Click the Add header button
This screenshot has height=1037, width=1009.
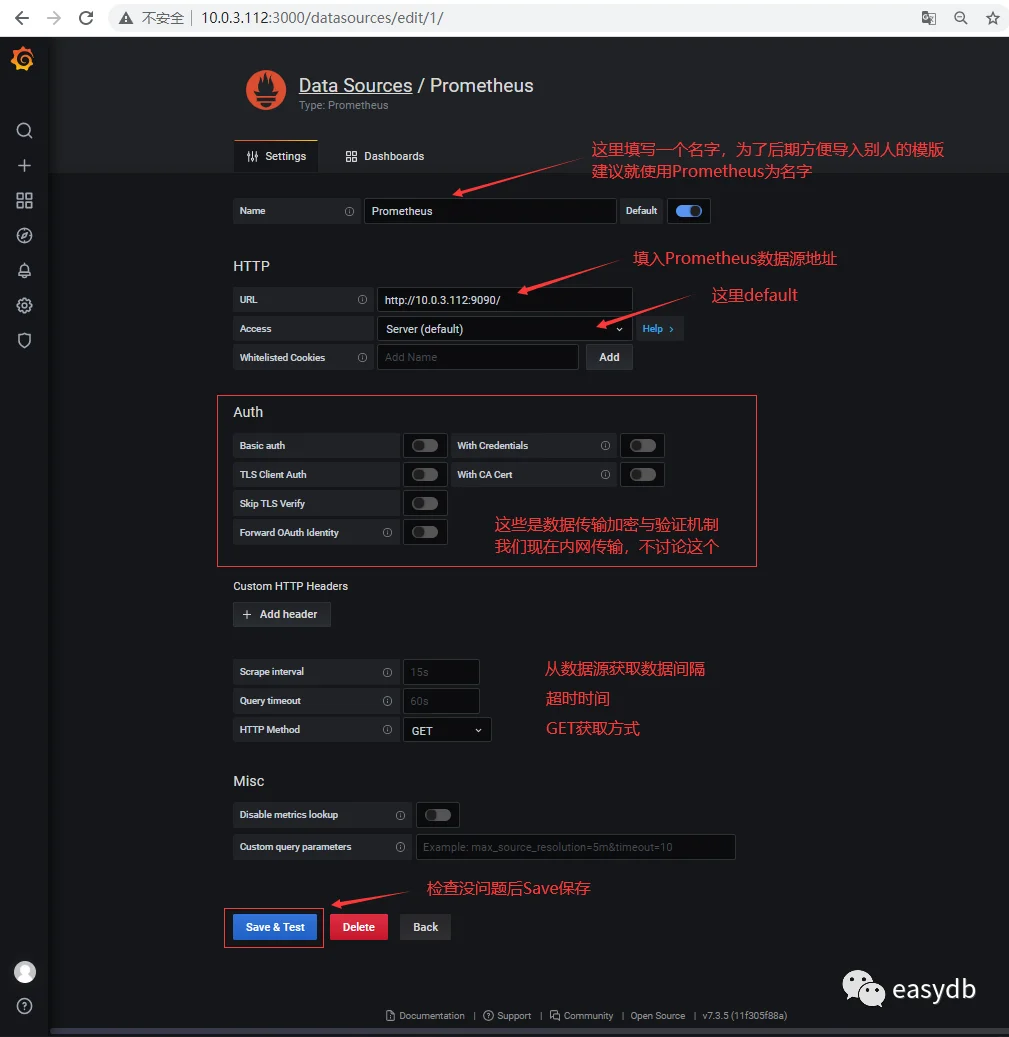coord(282,614)
